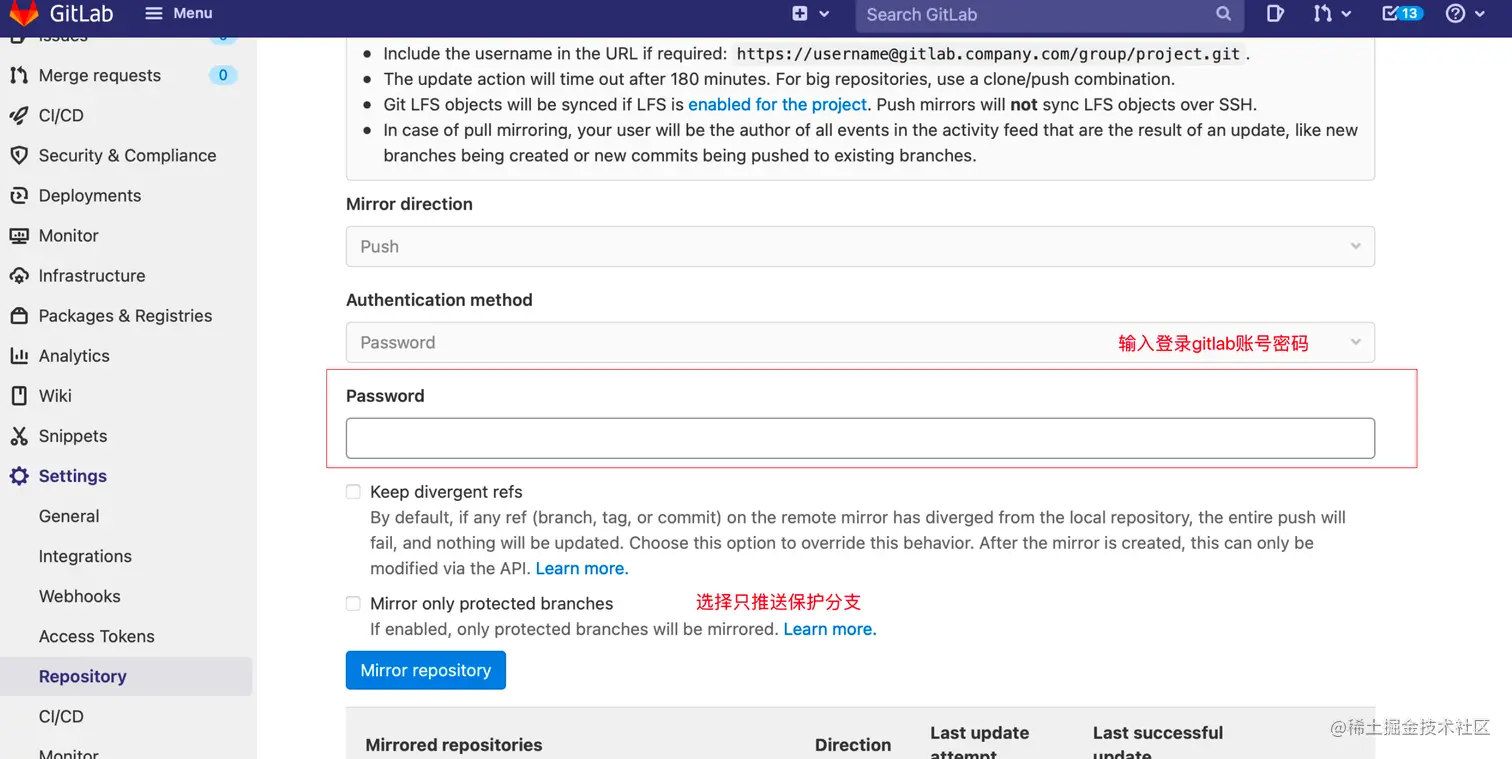Click the Analytics chart icon
This screenshot has height=759, width=1512.
[18, 355]
